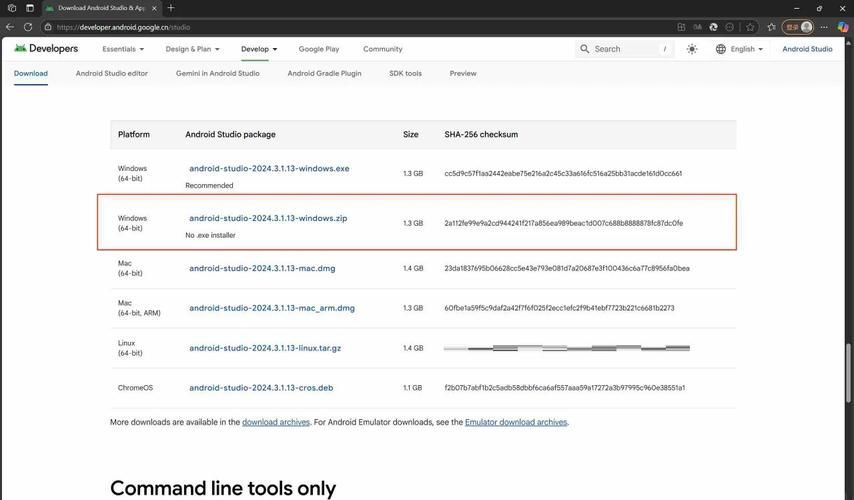Open the favorites list icon
This screenshot has width=854, height=500.
(771, 27)
